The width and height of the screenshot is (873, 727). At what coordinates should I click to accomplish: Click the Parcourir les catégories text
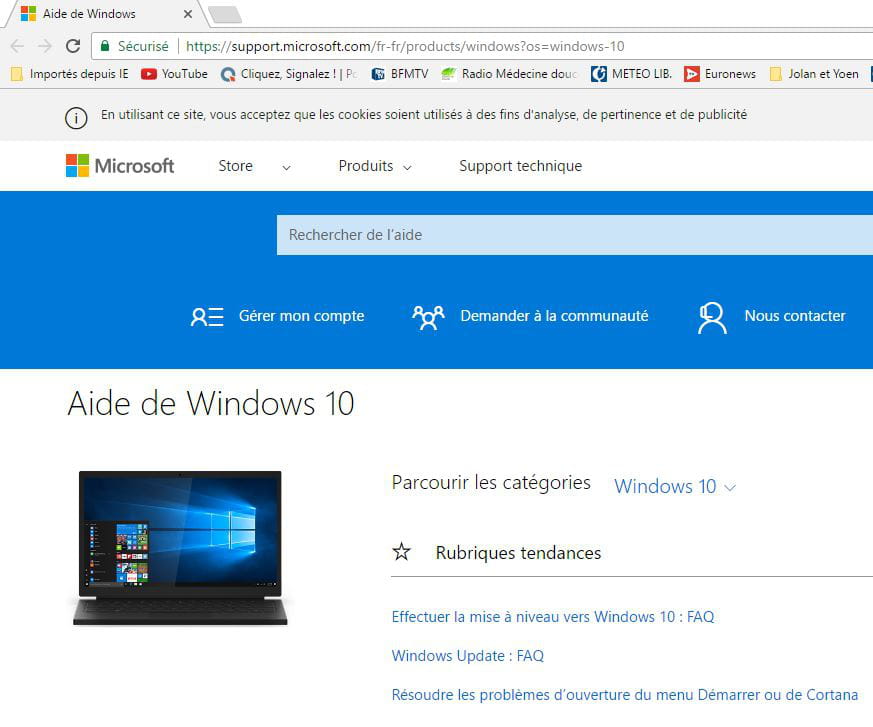tap(491, 483)
